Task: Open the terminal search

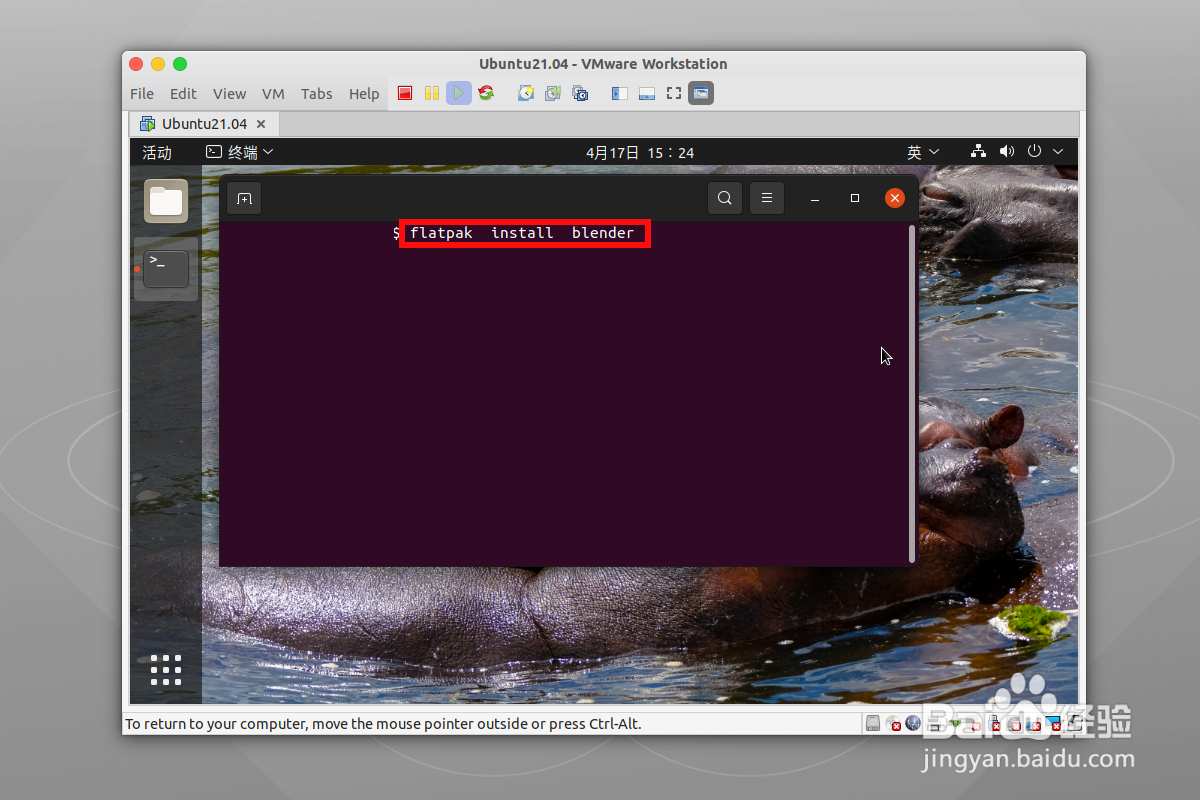Action: (724, 197)
